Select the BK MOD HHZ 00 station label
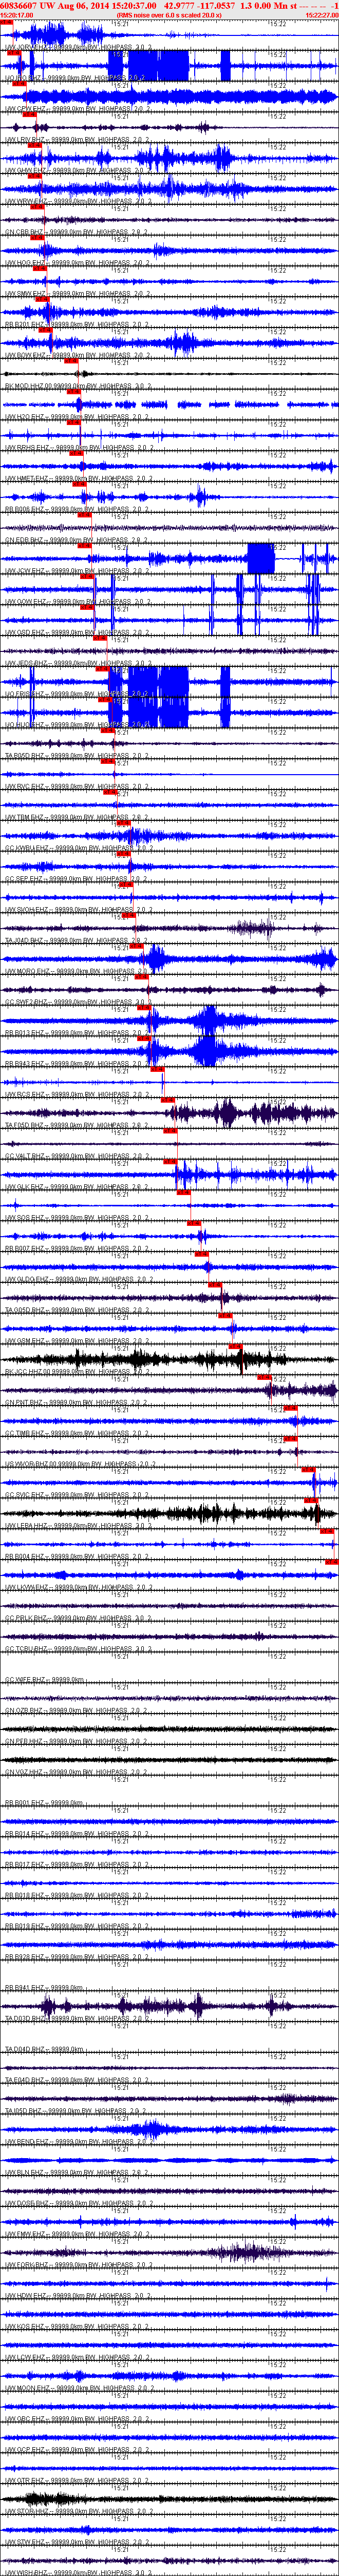 tap(78, 386)
